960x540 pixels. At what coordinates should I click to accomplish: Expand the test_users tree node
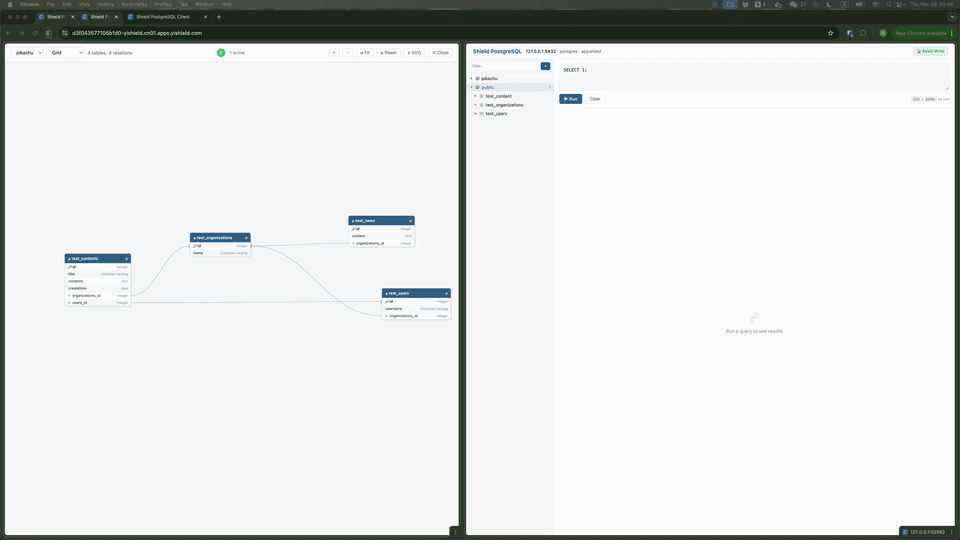coord(476,113)
